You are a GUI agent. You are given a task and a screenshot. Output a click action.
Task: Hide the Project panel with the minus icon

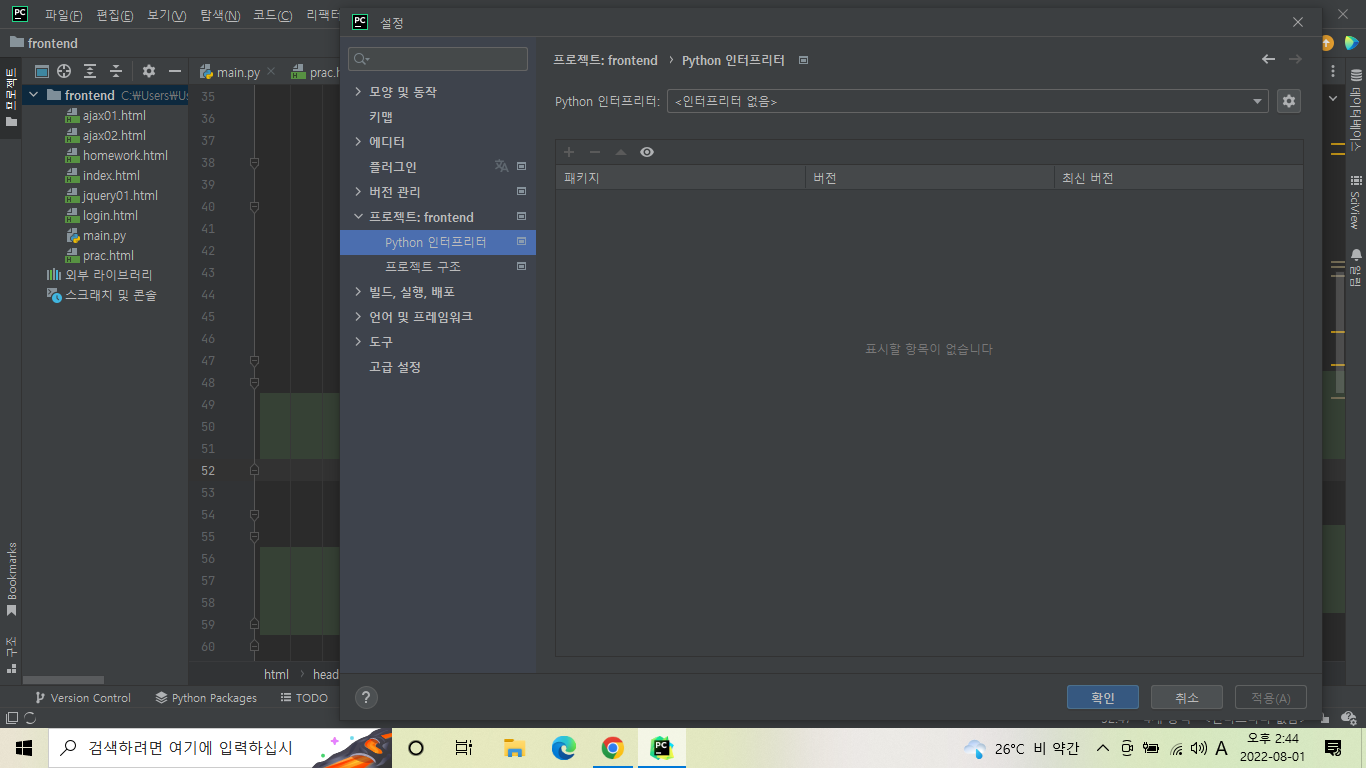175,71
